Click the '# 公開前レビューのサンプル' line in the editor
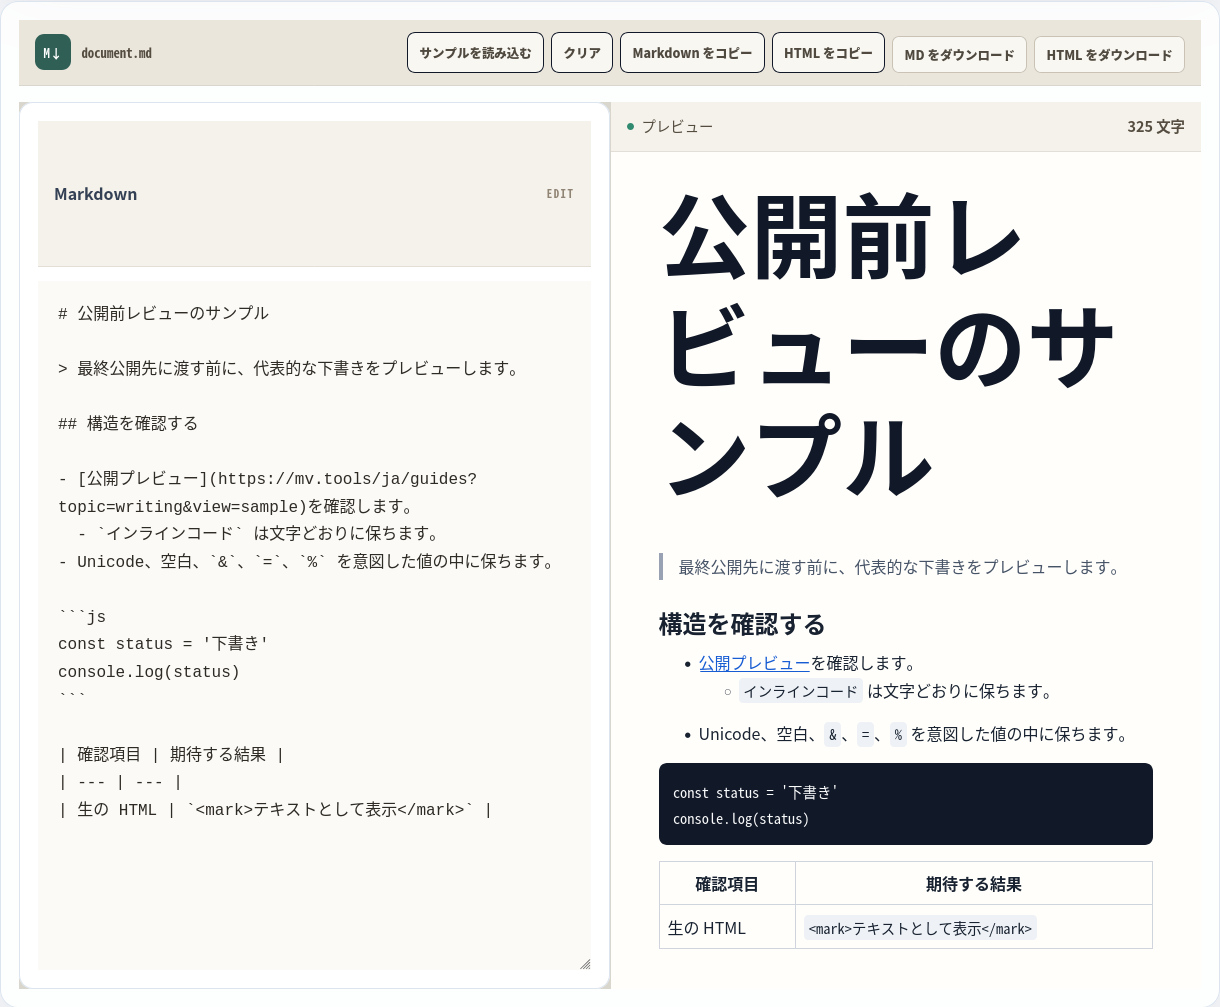Screen dimensions: 1220x1007 163,313
